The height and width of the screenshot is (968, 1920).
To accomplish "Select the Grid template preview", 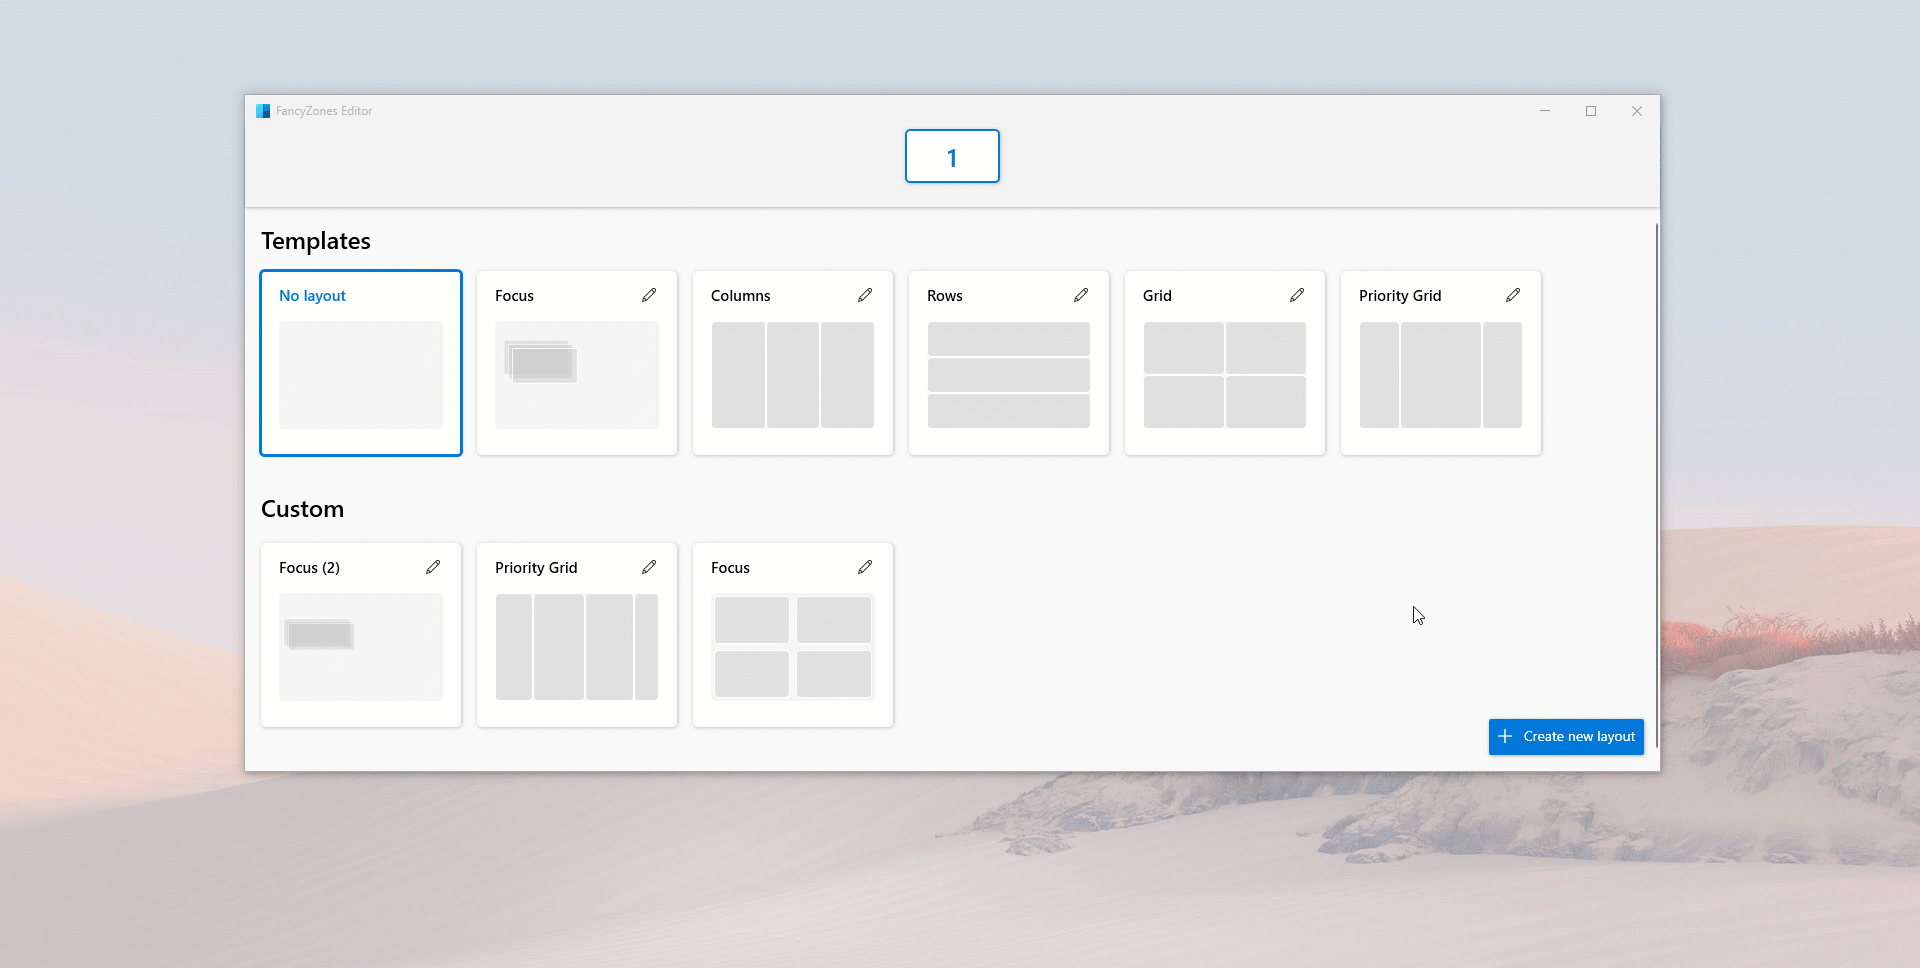I will 1225,375.
